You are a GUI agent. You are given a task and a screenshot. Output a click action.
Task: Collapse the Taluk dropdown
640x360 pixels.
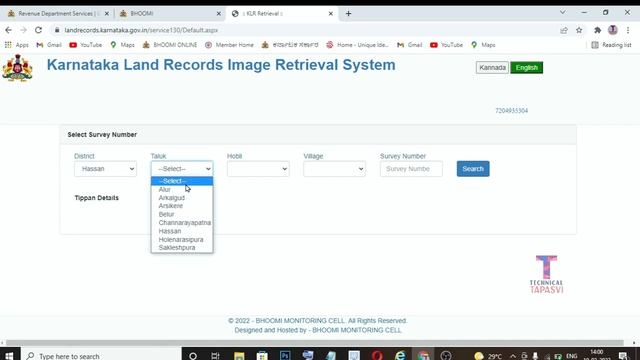point(182,169)
